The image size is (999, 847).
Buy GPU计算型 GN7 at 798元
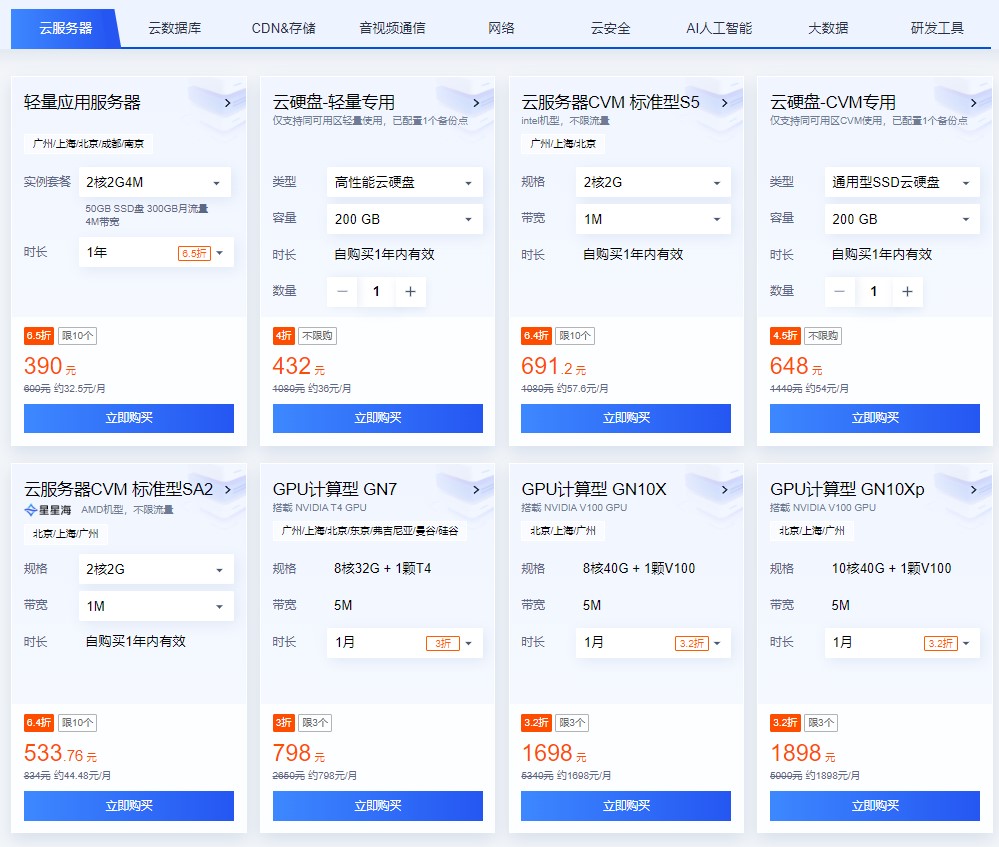(x=378, y=806)
